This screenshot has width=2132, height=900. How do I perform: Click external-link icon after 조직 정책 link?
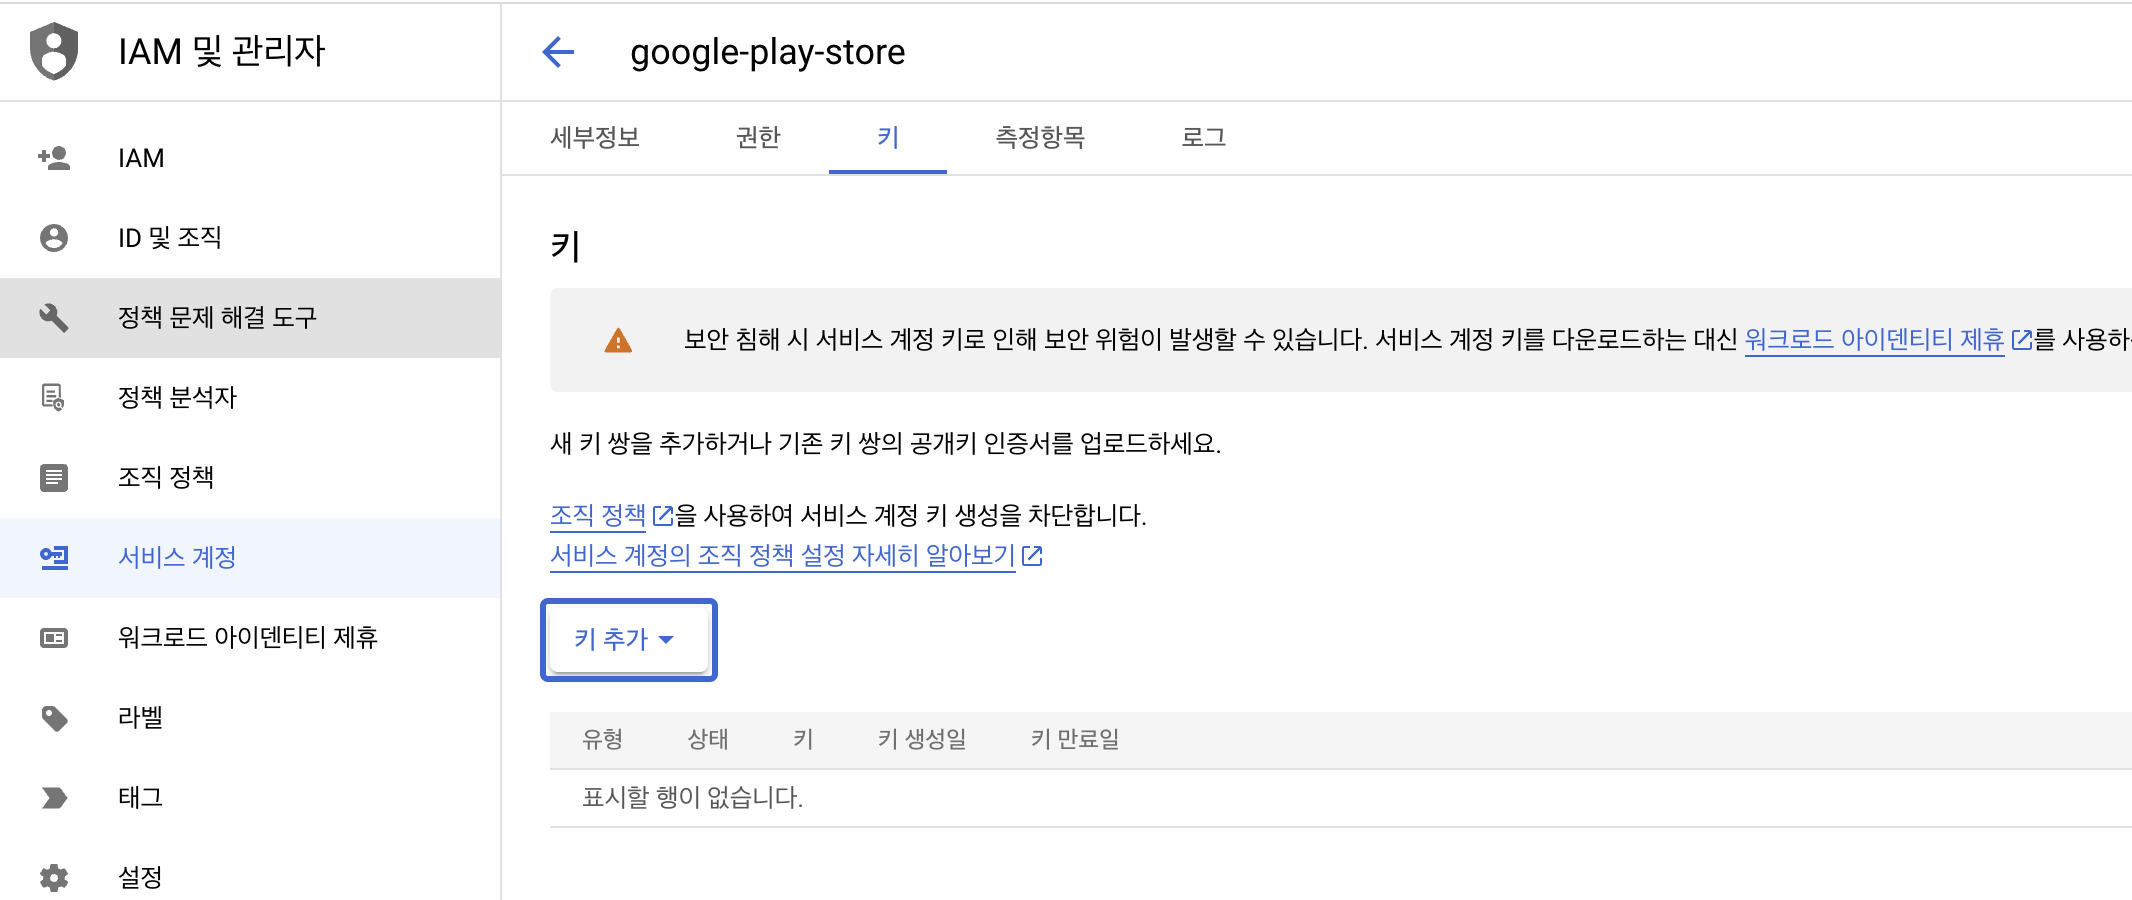coord(662,516)
